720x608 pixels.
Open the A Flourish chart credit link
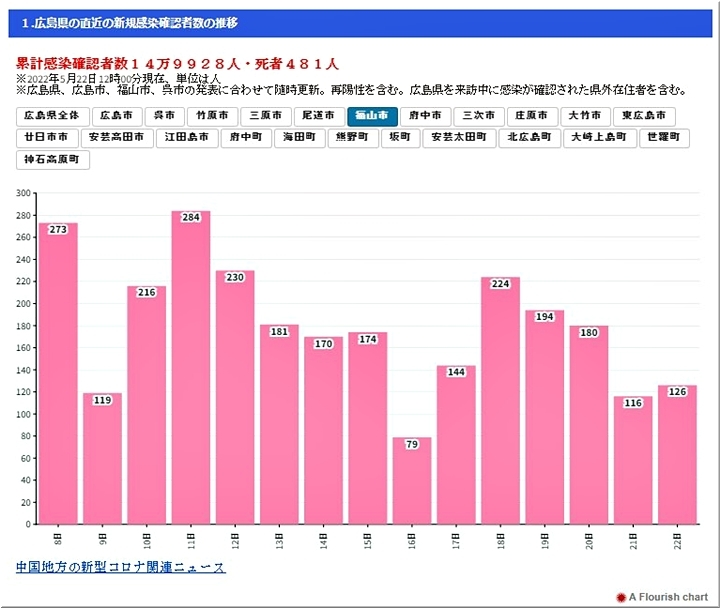(668, 597)
